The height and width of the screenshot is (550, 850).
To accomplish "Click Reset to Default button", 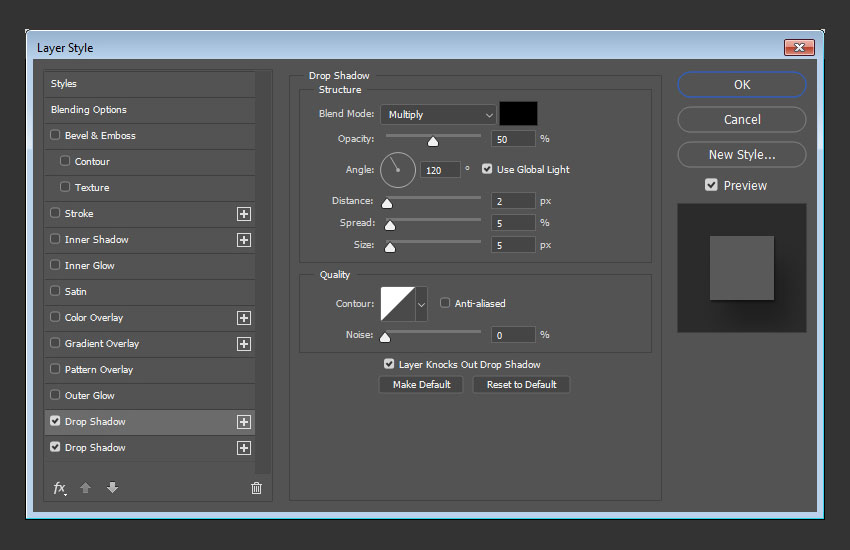I will click(x=521, y=384).
